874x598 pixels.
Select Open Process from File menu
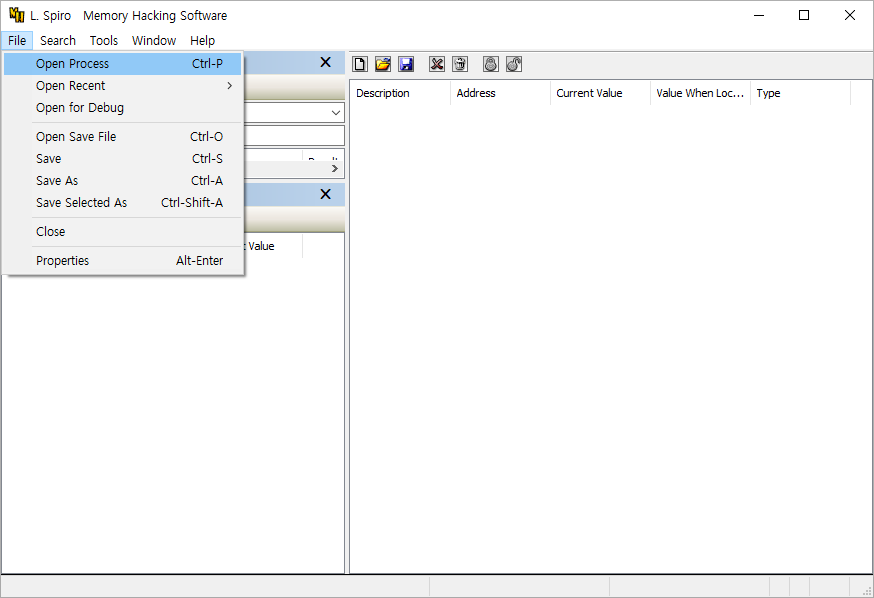point(123,64)
